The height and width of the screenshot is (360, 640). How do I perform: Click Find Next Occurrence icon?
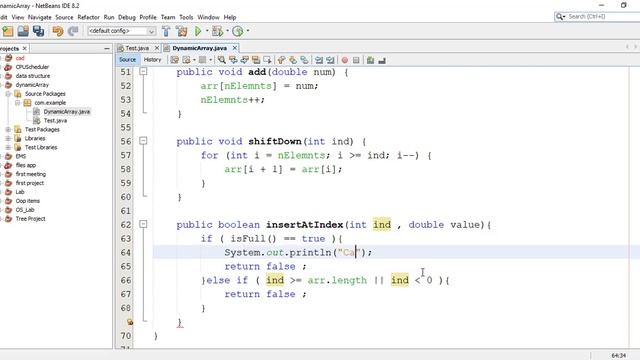[x=244, y=60]
